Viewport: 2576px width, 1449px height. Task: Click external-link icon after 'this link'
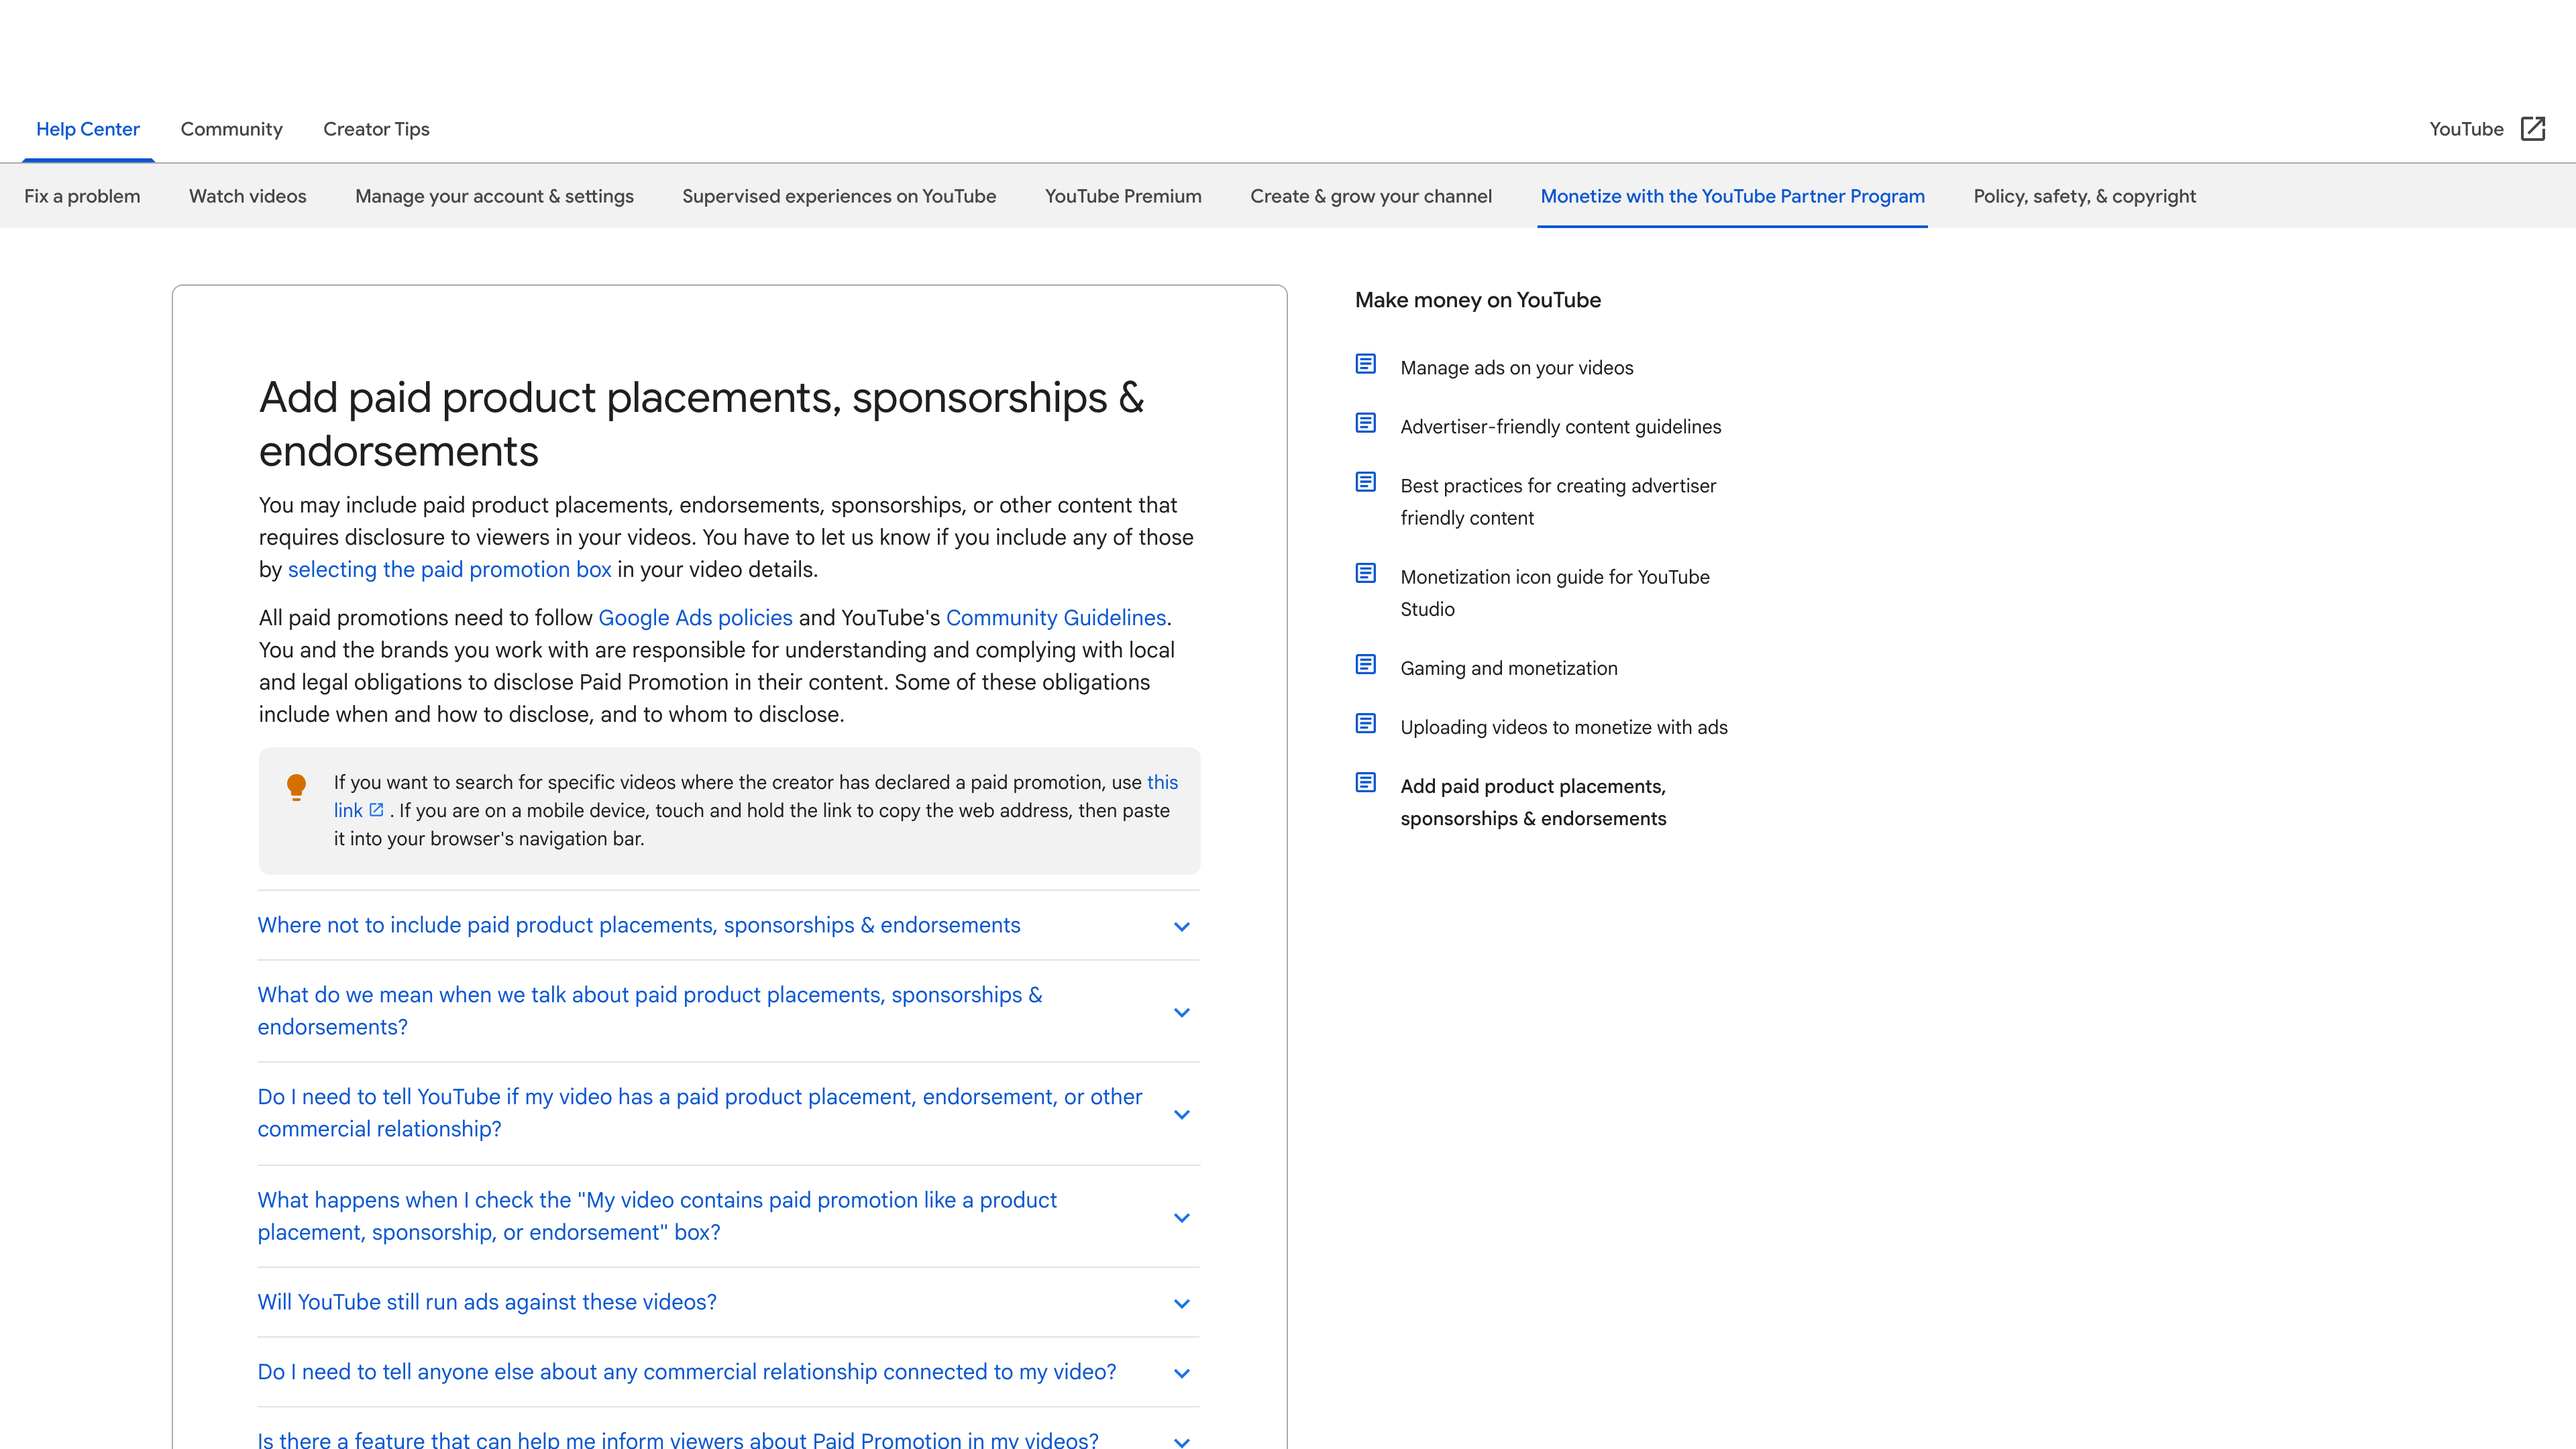pos(377,810)
